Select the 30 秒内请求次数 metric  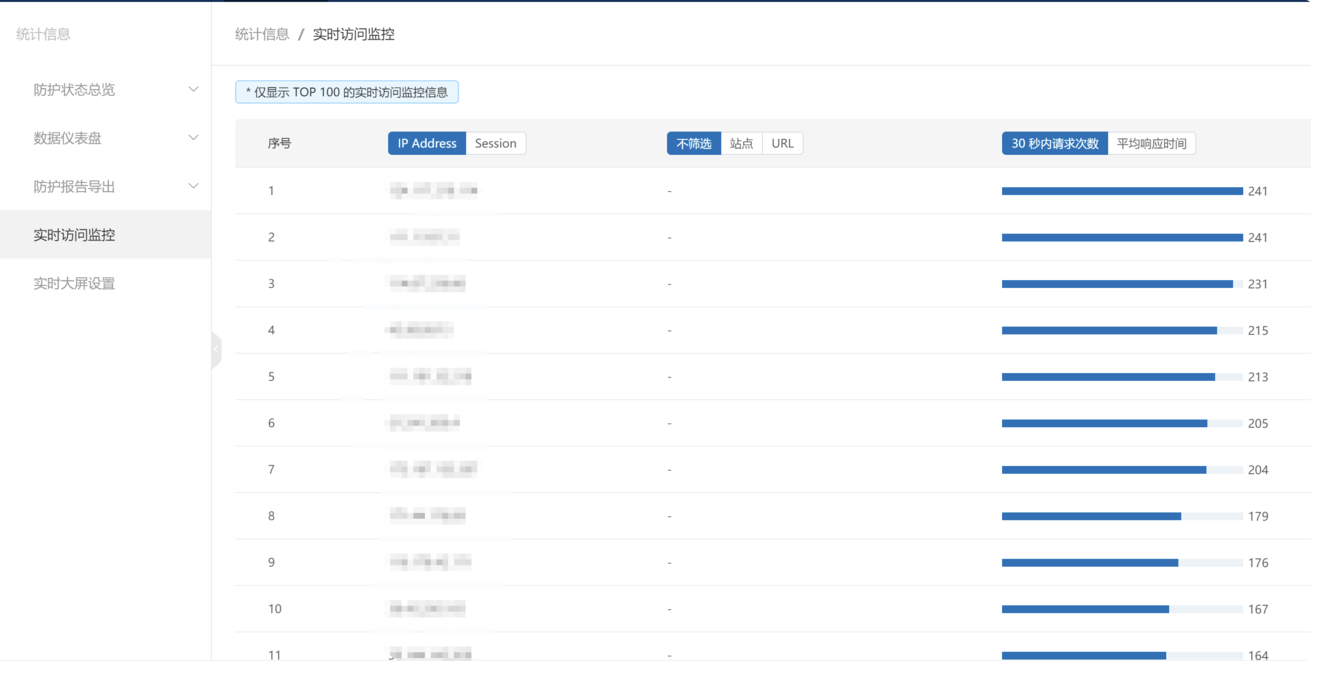pos(1054,143)
